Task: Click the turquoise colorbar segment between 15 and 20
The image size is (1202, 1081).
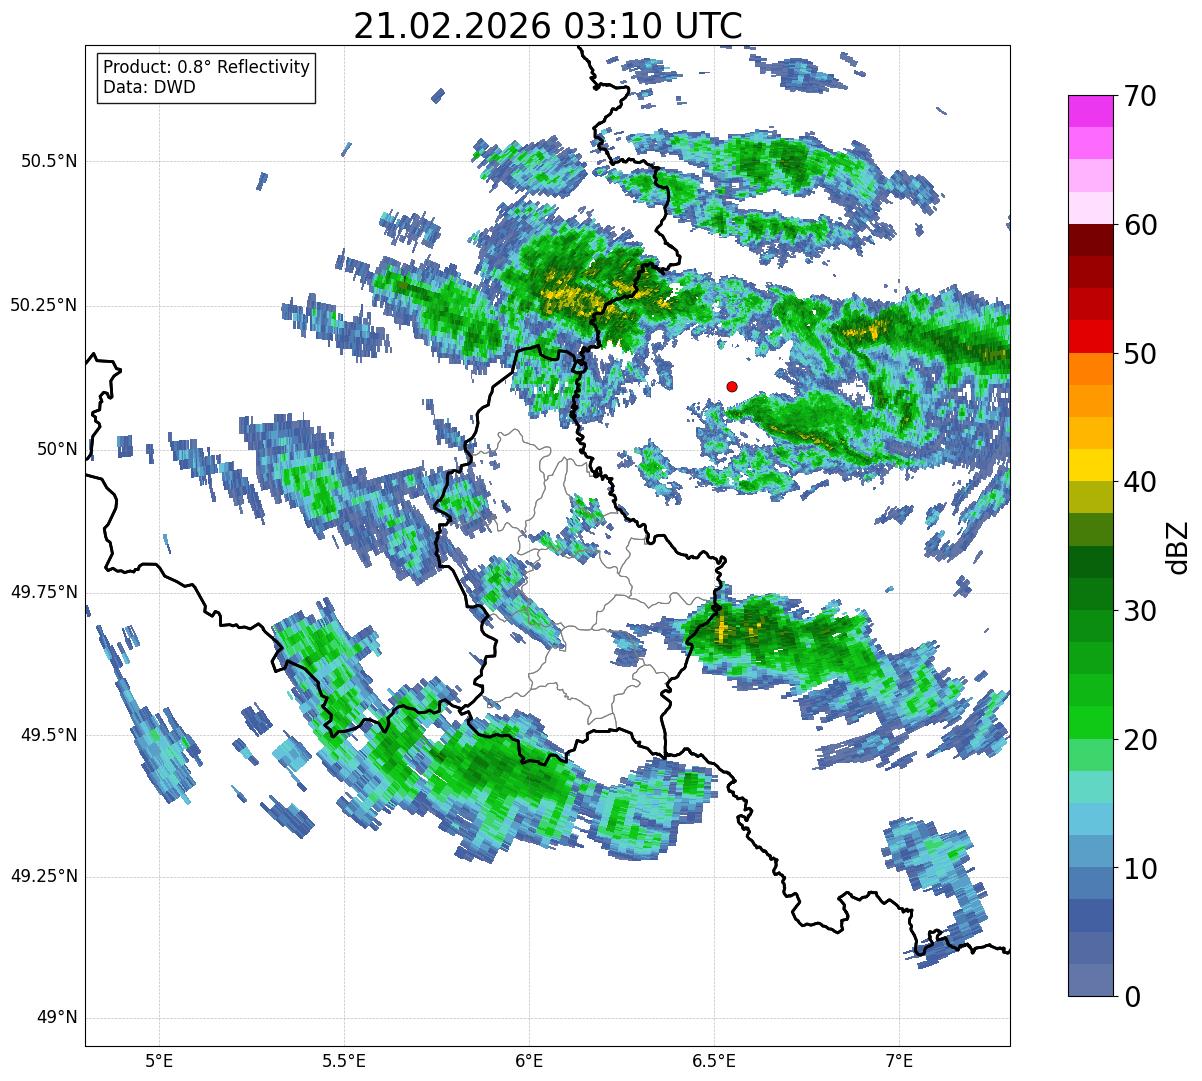Action: click(x=1090, y=786)
